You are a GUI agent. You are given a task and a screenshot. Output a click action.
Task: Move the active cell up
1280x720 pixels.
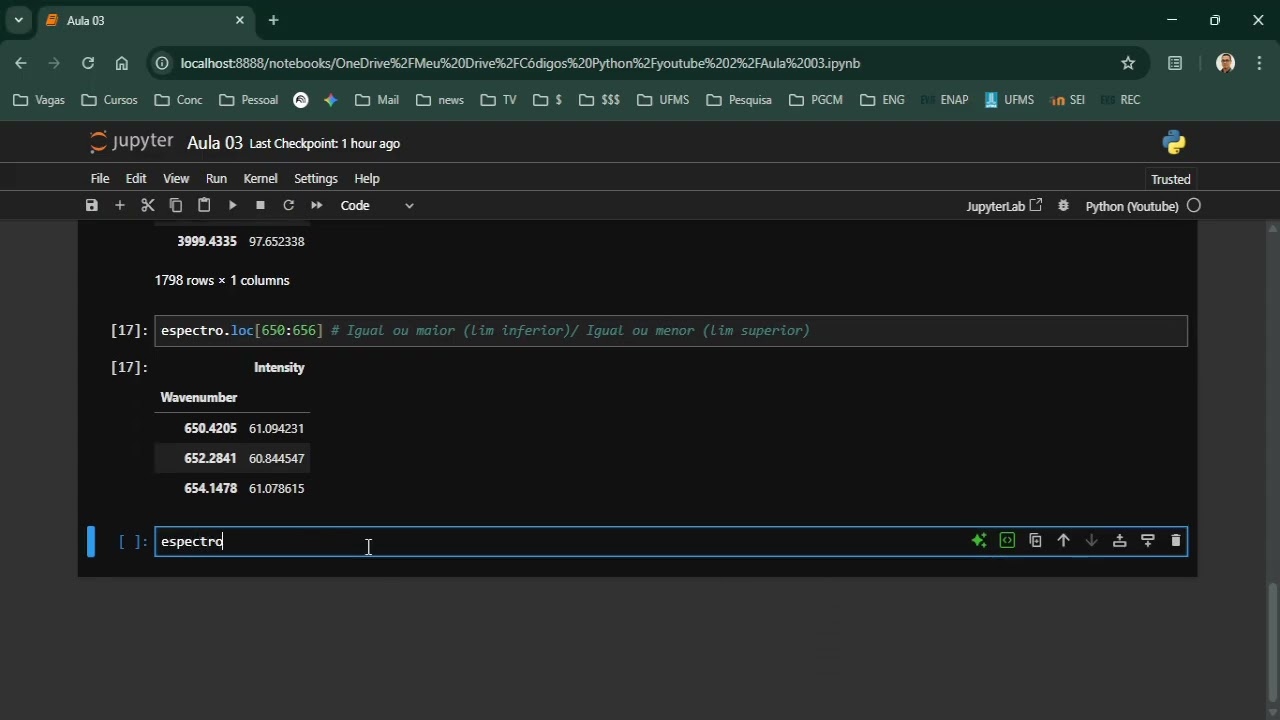[x=1063, y=541]
